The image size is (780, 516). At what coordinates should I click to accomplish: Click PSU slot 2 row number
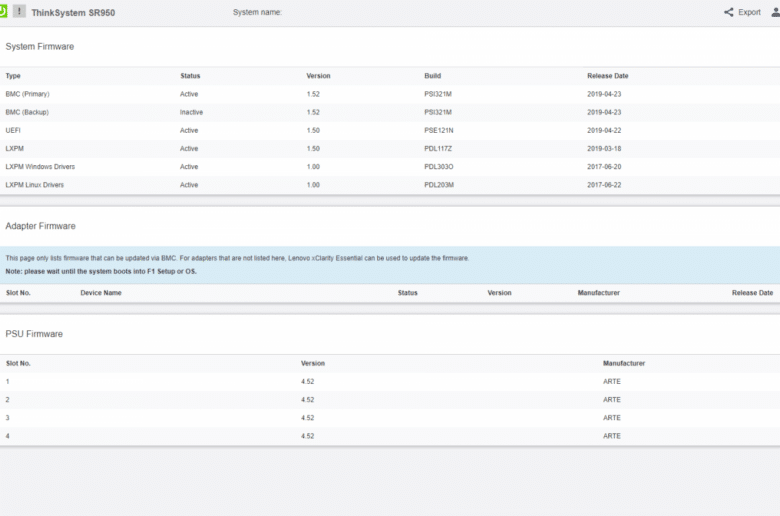tap(7, 400)
